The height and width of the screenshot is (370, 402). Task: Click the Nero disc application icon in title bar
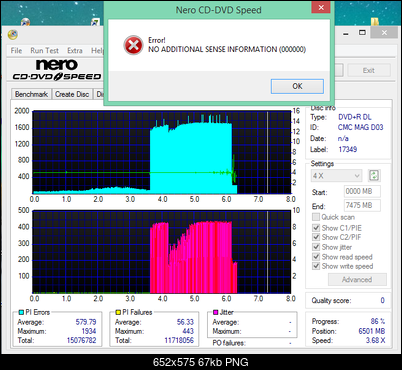(13, 34)
